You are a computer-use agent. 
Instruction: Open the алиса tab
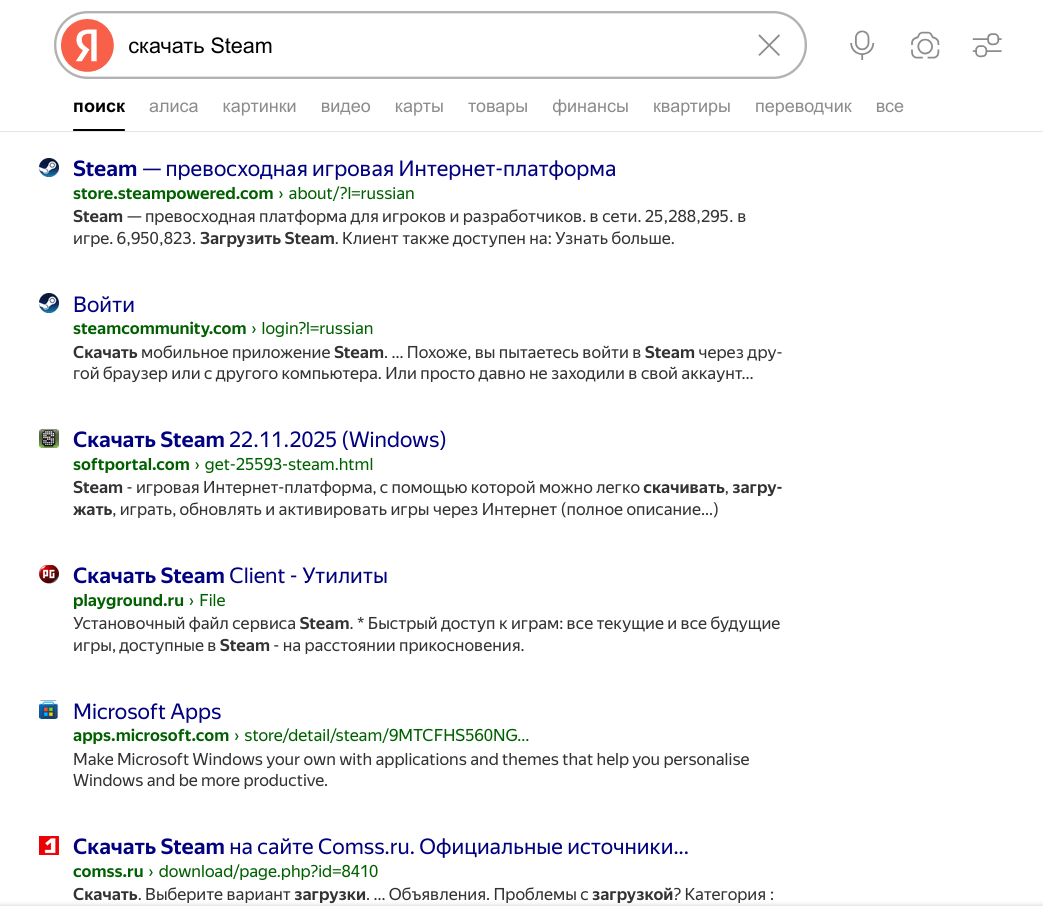(x=173, y=106)
